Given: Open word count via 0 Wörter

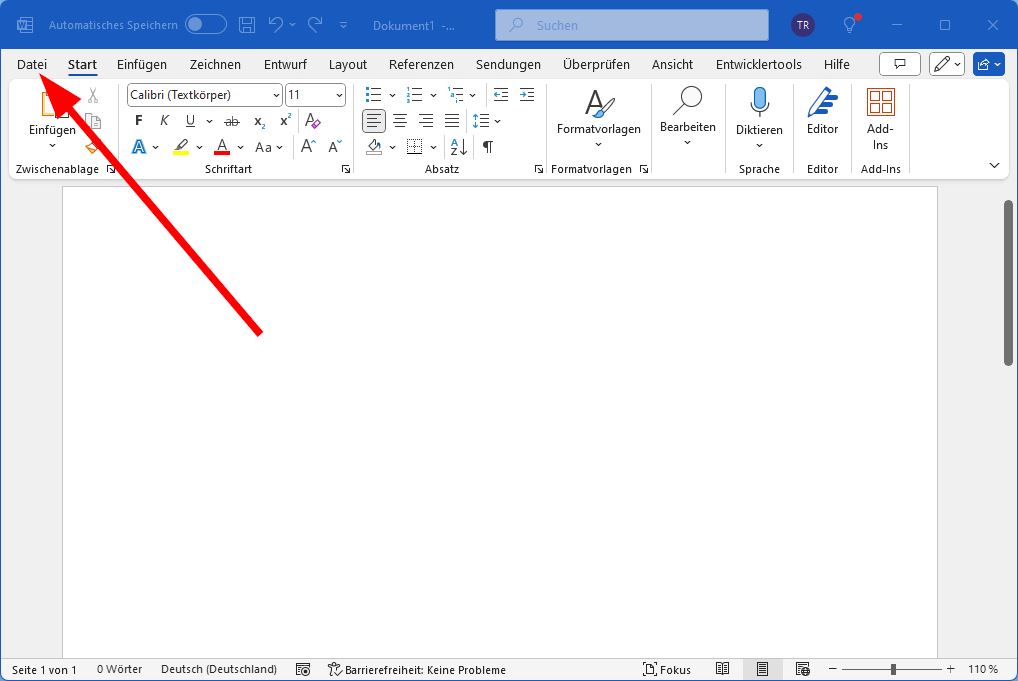Looking at the screenshot, I should (x=119, y=669).
